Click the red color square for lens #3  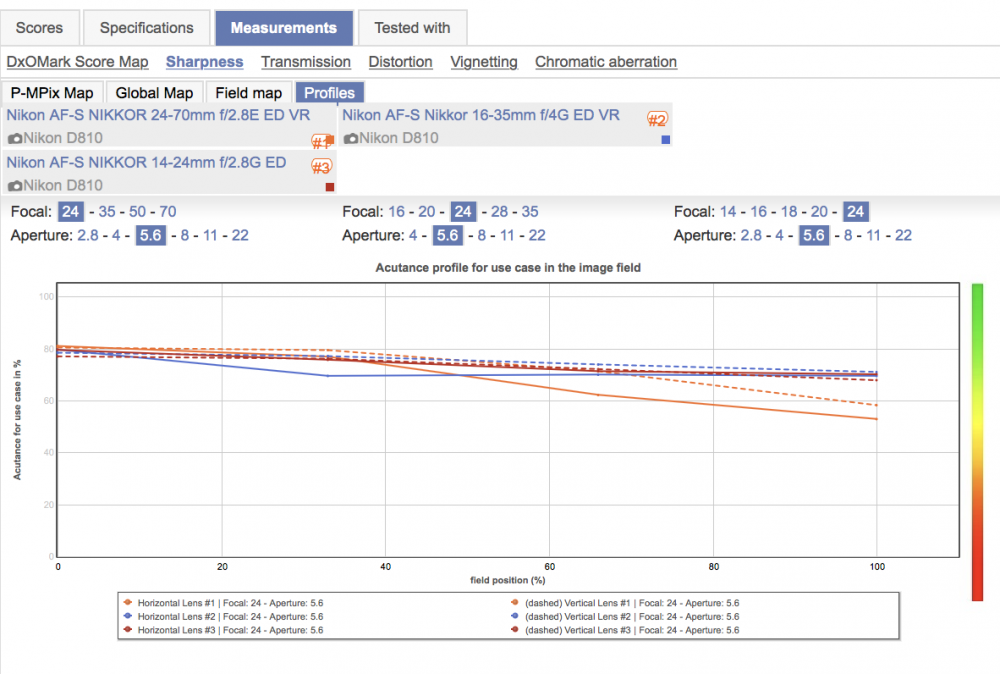coord(330,187)
